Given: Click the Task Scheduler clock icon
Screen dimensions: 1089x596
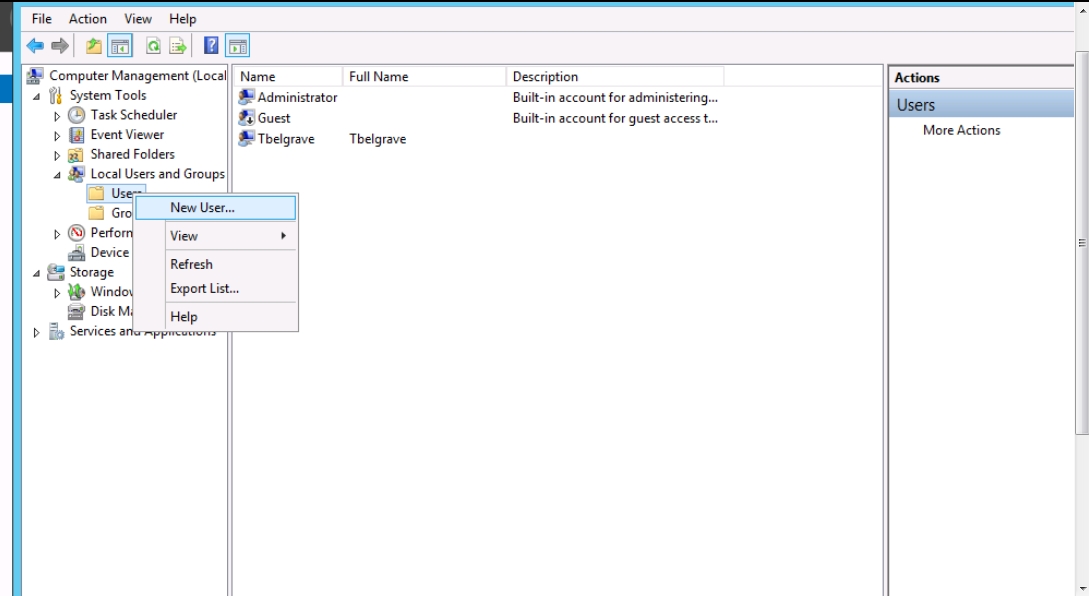Looking at the screenshot, I should click(x=76, y=115).
